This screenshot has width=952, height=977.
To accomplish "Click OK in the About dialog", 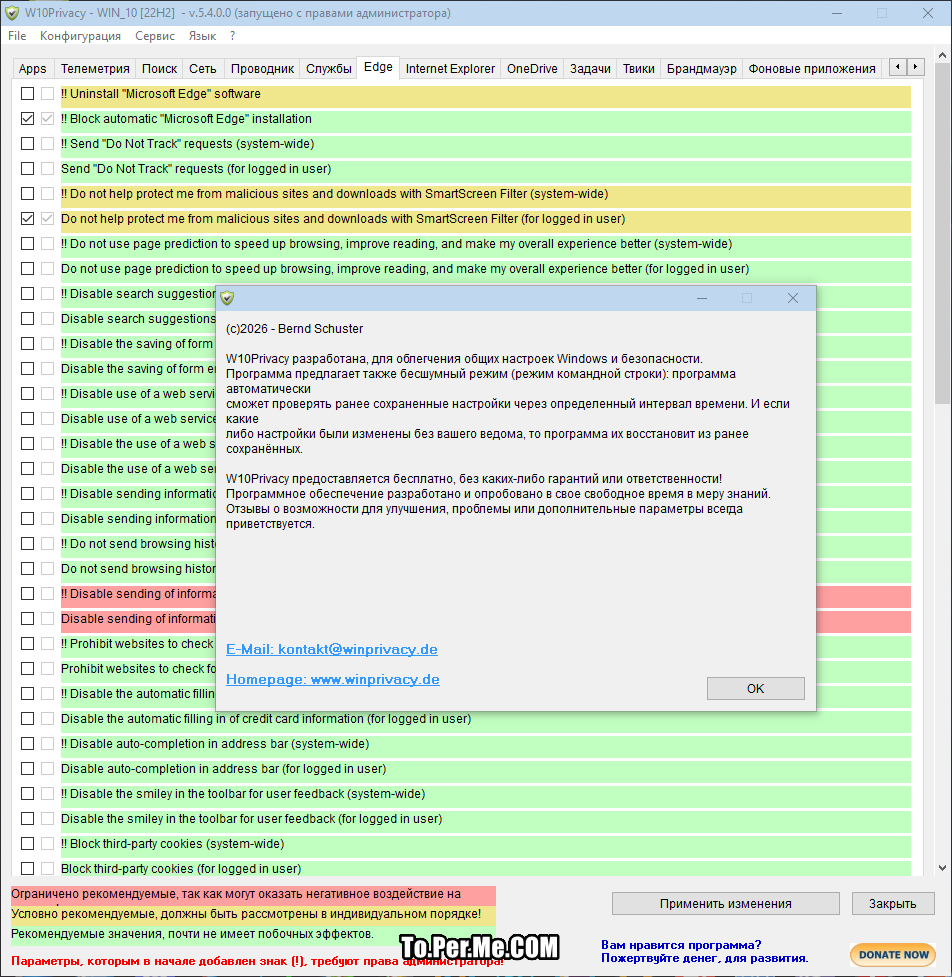I will coord(756,689).
